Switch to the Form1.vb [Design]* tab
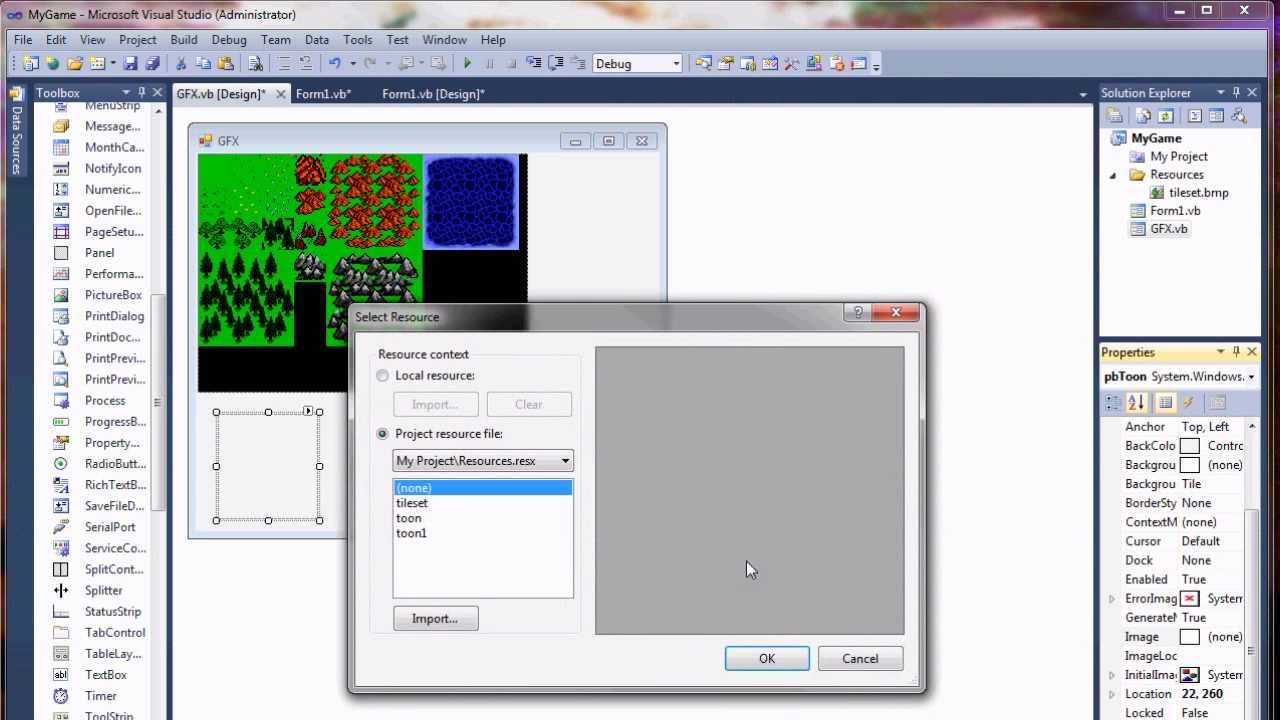This screenshot has width=1280, height=720. (433, 94)
